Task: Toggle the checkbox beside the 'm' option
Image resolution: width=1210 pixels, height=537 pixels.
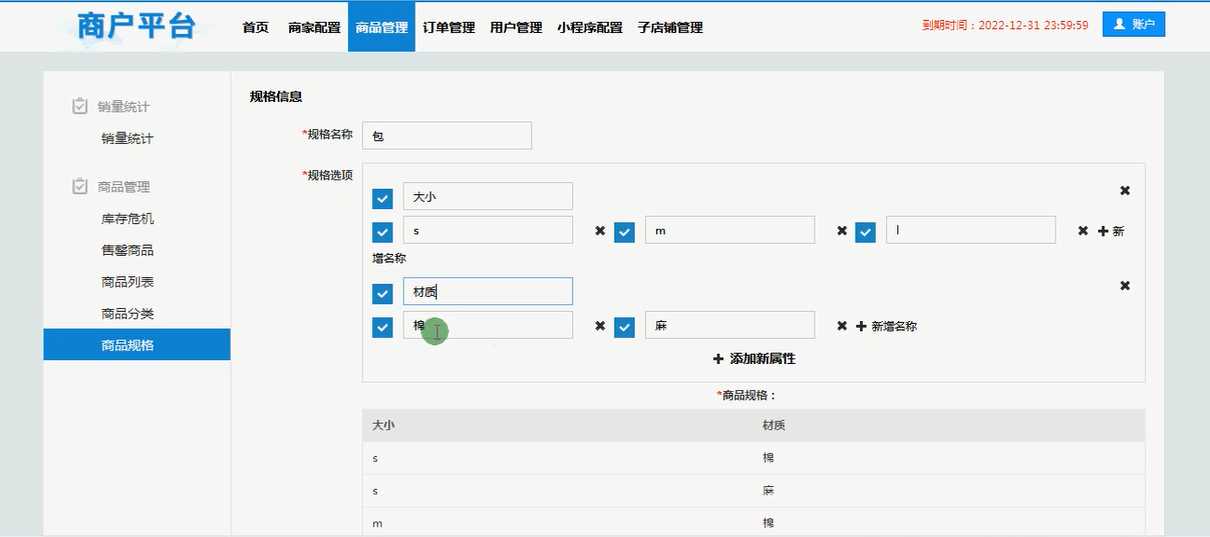Action: (625, 232)
